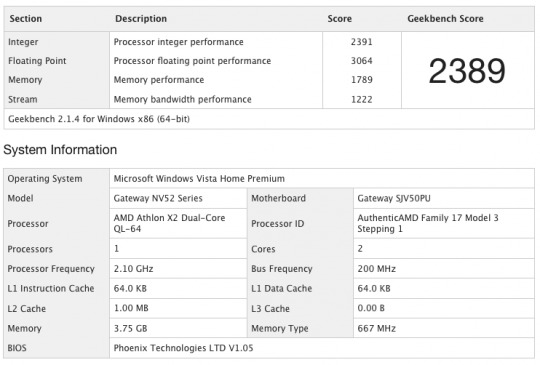The image size is (540, 365).
Task: Click the Score column header
Action: (340, 19)
